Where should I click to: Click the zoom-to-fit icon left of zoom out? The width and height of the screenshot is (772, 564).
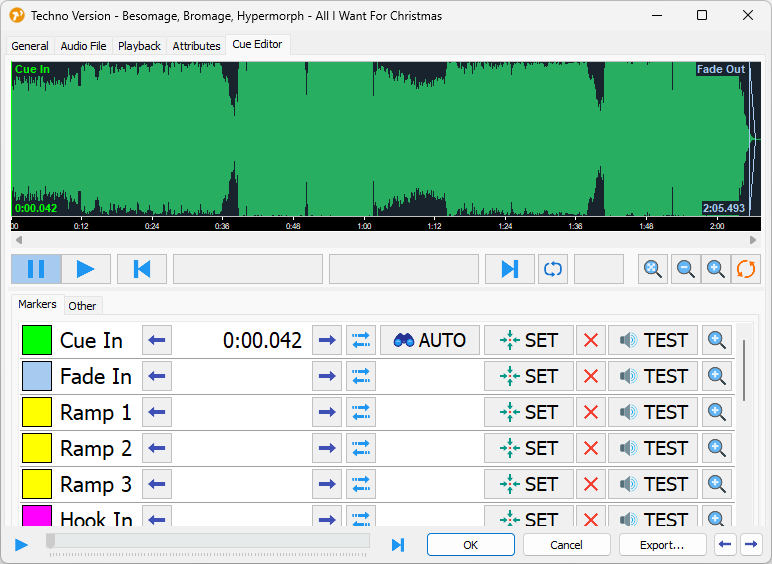[654, 269]
